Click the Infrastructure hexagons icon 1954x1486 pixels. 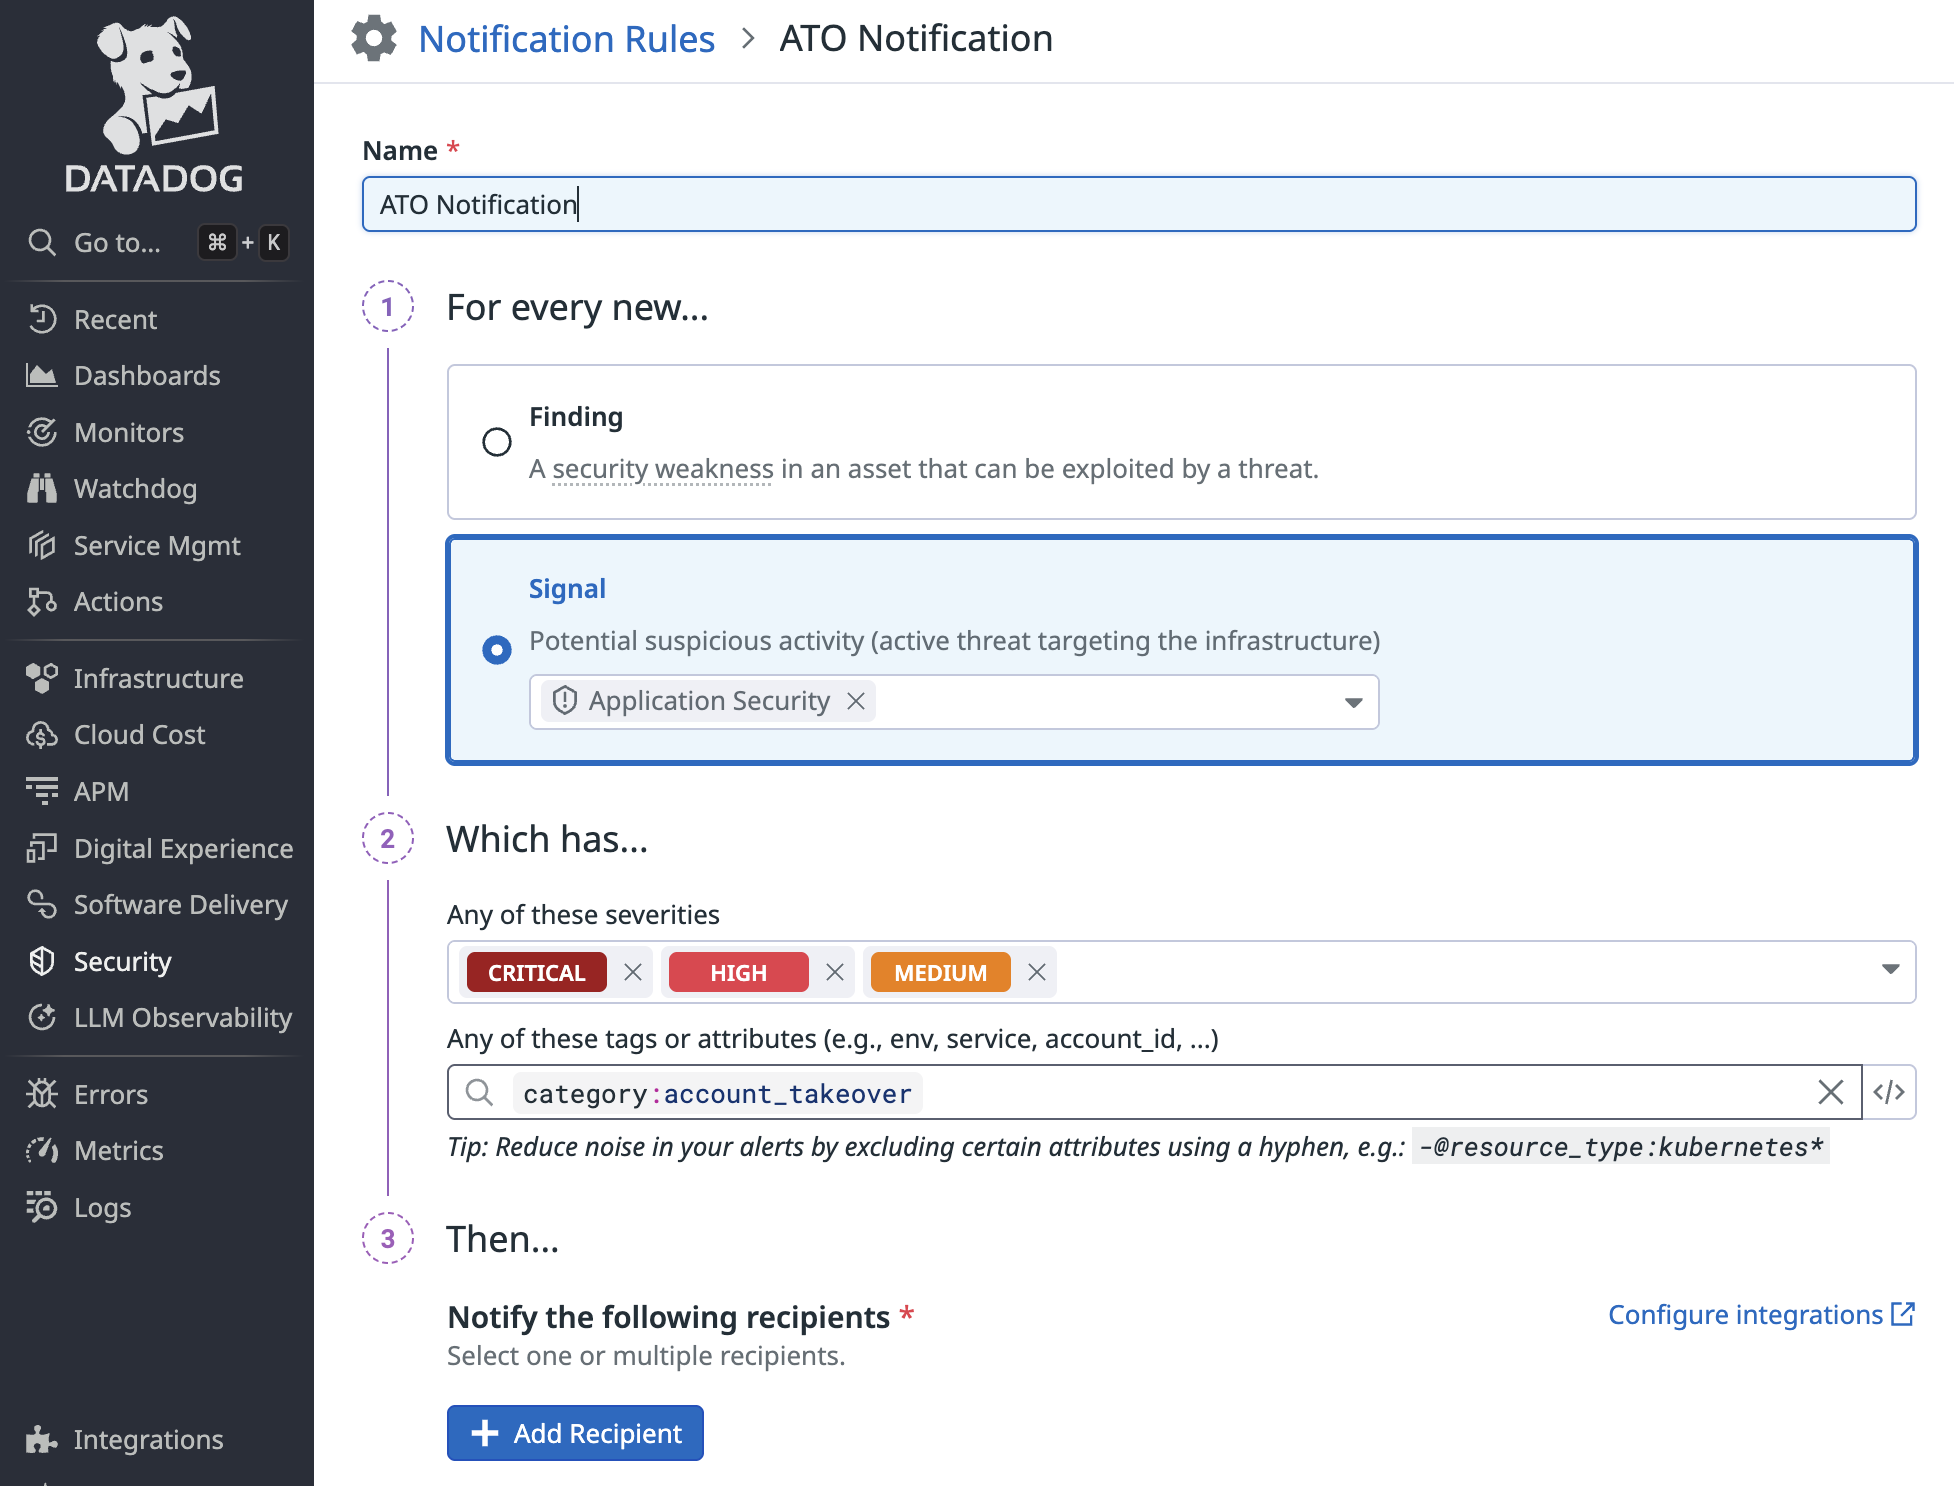pyautogui.click(x=42, y=678)
